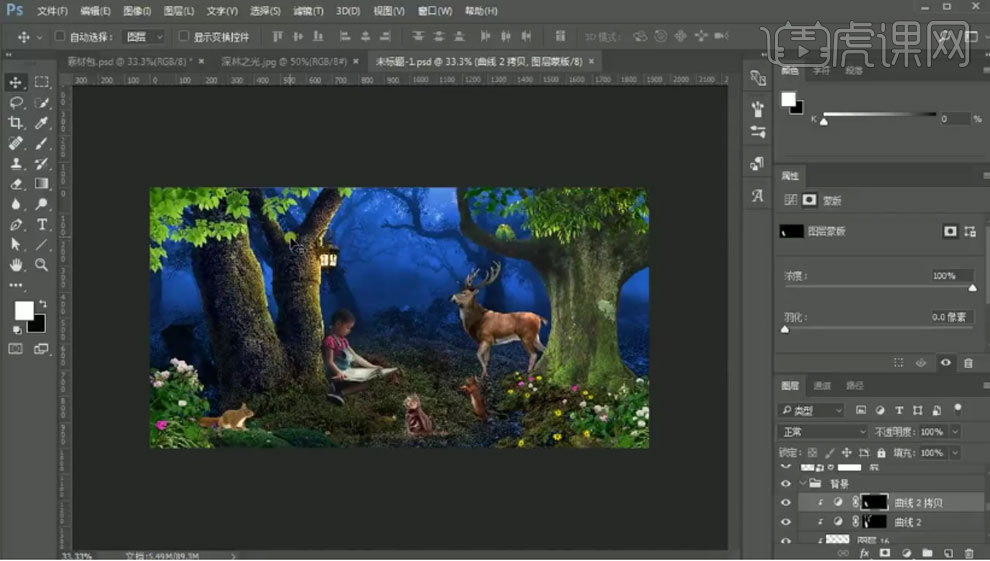Select the Move tool in toolbox
This screenshot has width=990, height=561.
point(16,82)
